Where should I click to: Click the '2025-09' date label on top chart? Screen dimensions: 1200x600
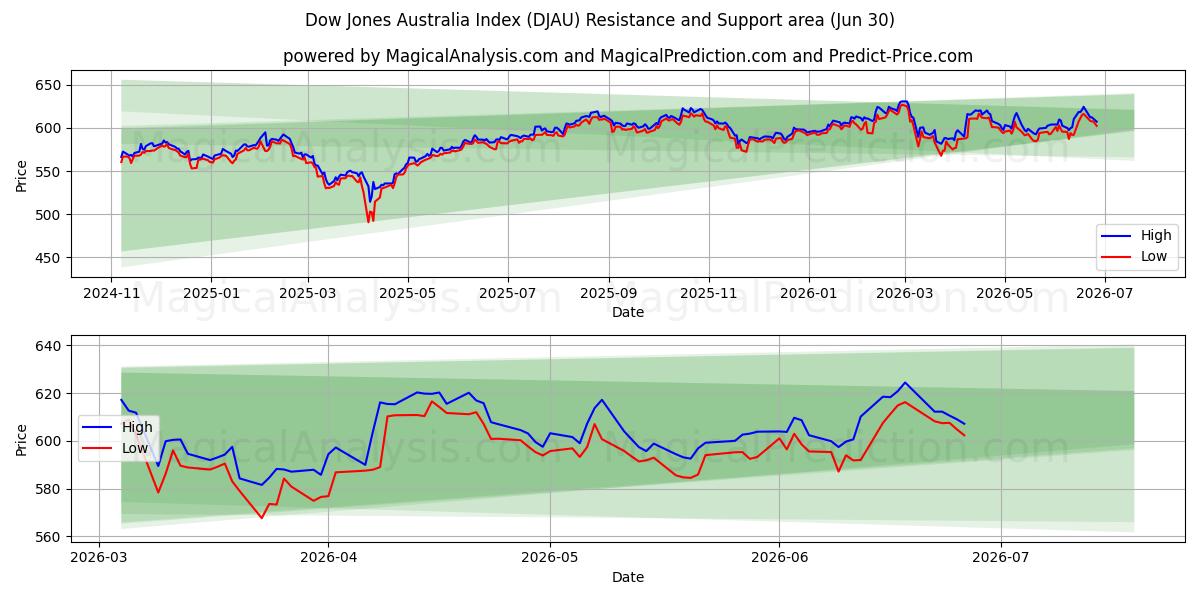click(609, 294)
